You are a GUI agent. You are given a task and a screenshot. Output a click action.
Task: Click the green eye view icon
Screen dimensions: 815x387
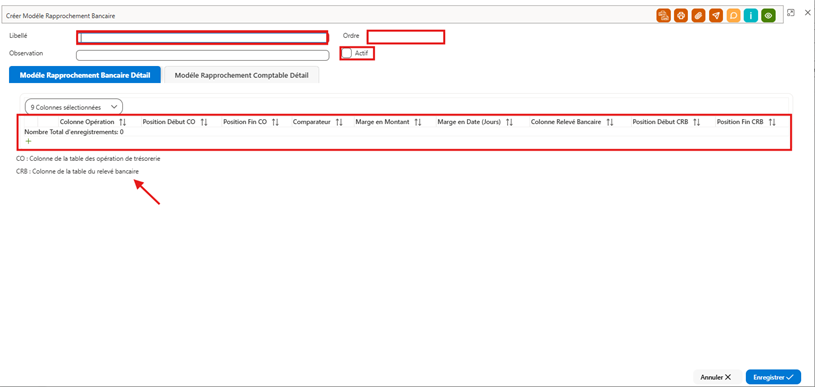tap(769, 16)
